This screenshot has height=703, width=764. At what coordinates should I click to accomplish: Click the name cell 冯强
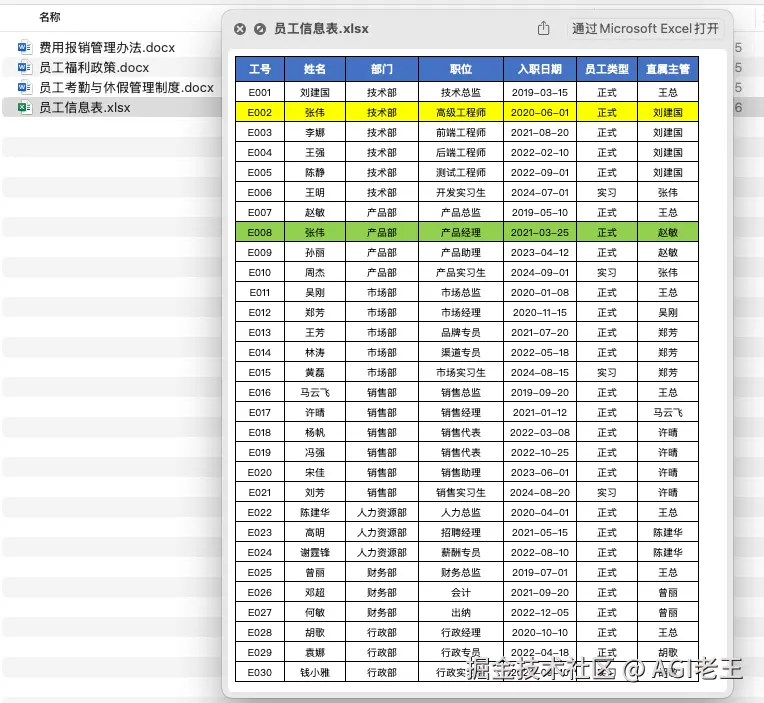(315, 452)
